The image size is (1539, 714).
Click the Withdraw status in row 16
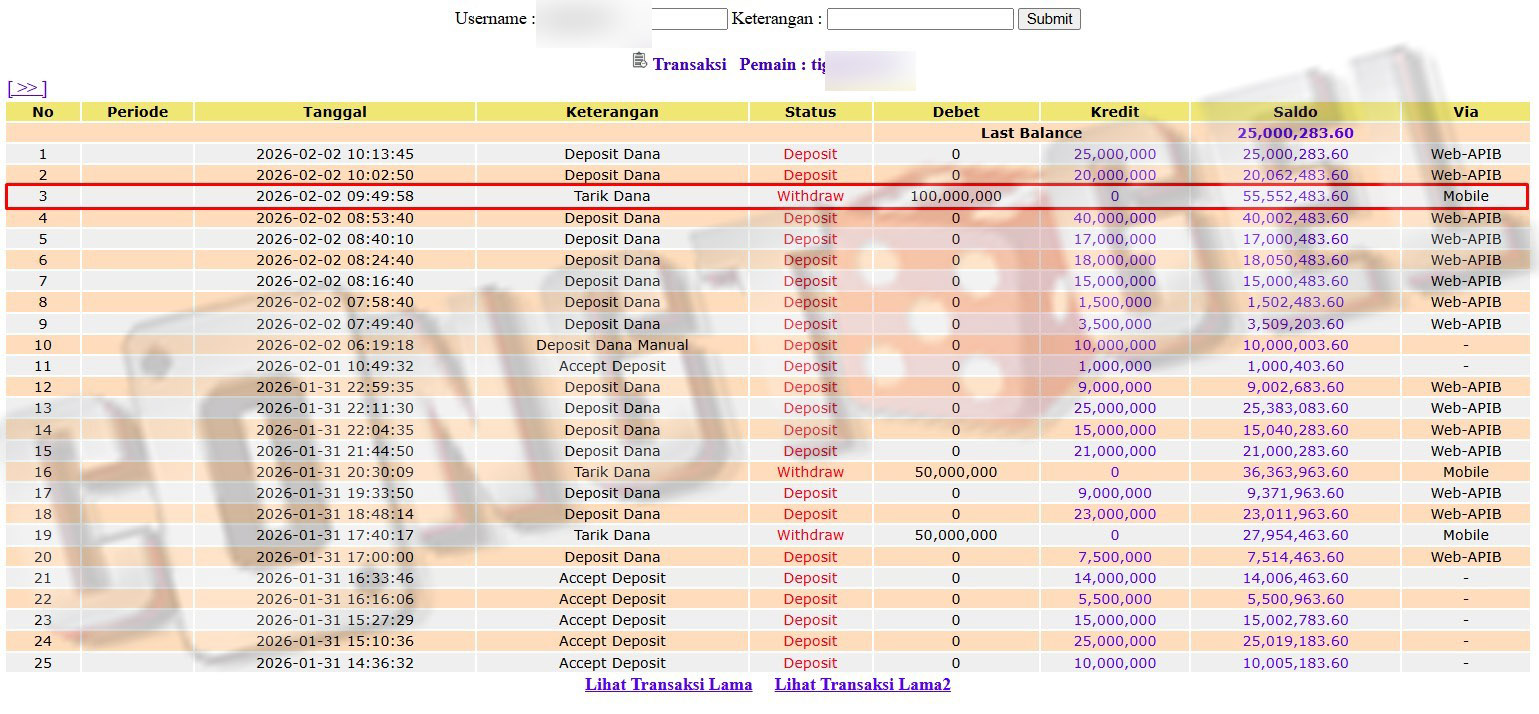click(x=810, y=472)
